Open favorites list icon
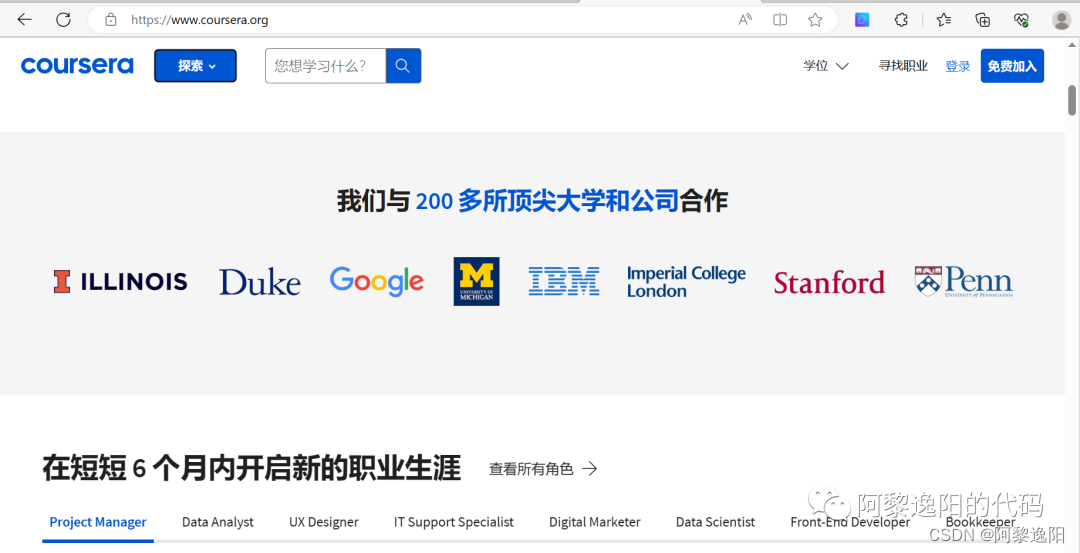 click(944, 20)
